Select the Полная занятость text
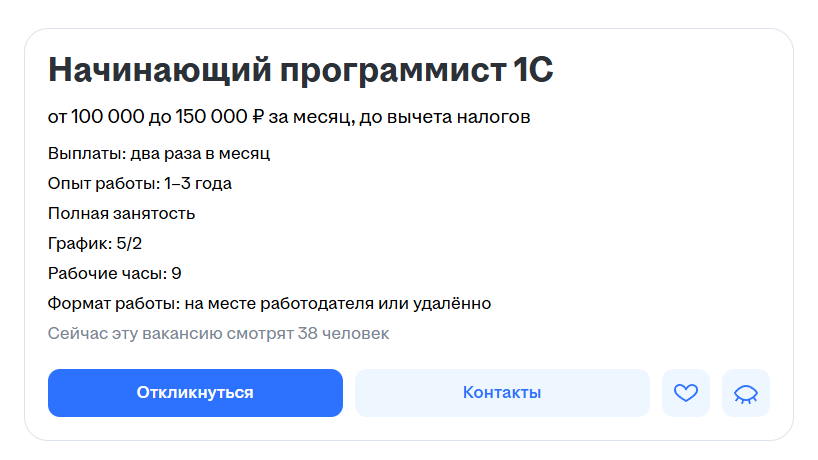The height and width of the screenshot is (460, 818). tap(122, 214)
